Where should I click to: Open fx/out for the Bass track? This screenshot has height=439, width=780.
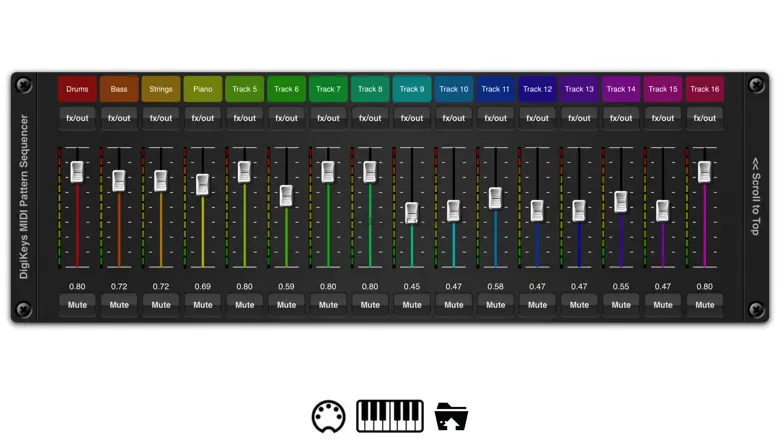pyautogui.click(x=119, y=118)
